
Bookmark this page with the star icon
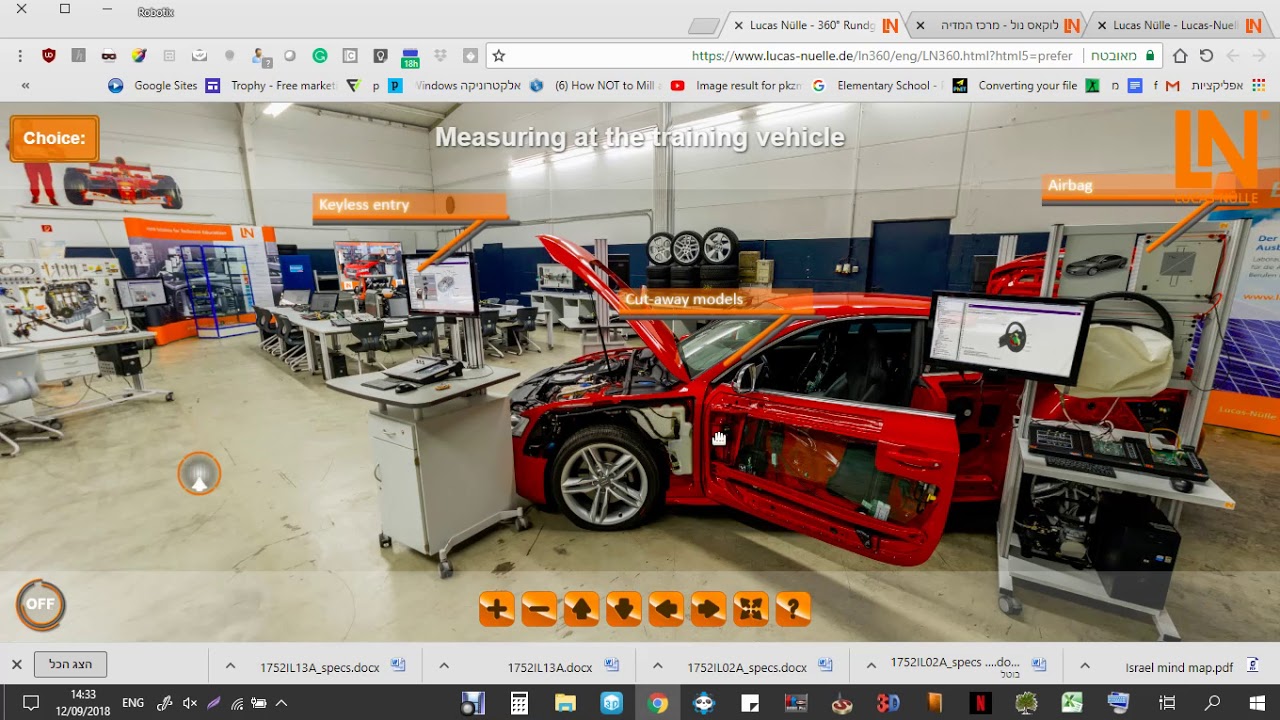(499, 56)
